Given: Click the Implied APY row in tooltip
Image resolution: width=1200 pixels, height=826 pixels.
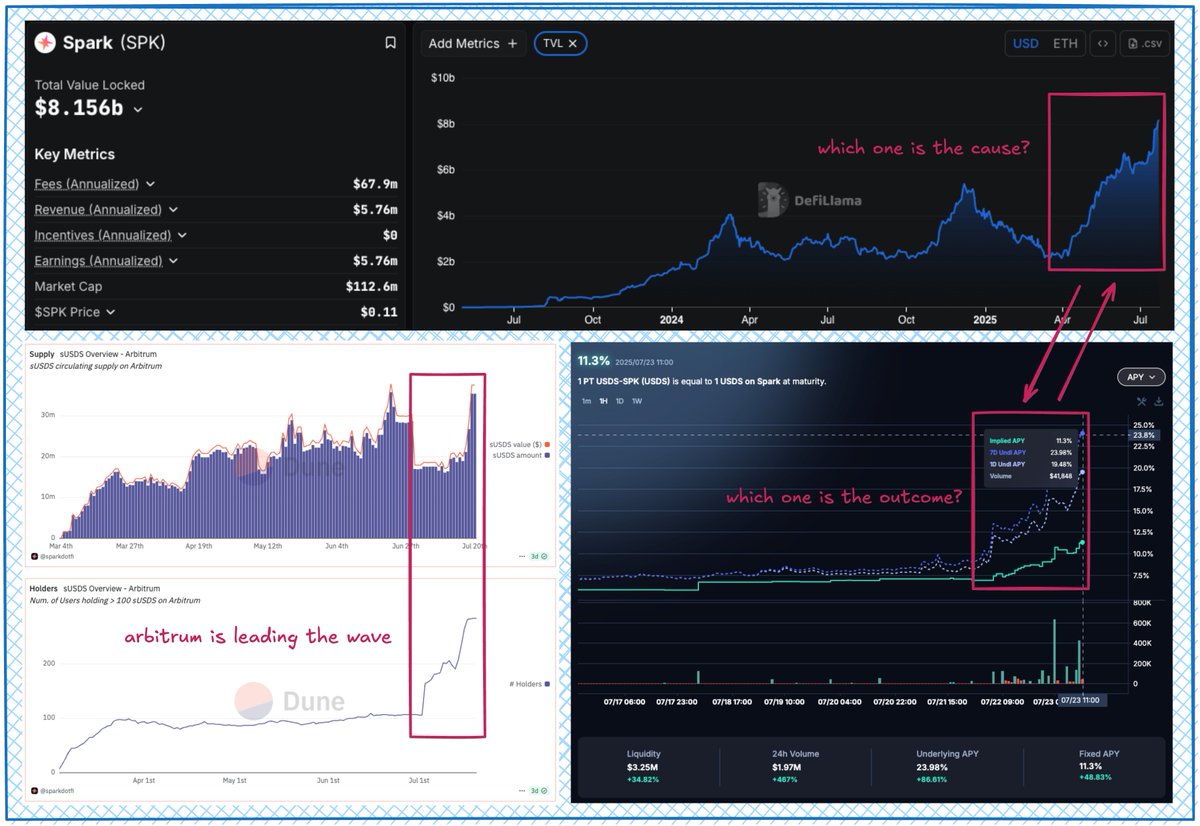Looking at the screenshot, I should tap(1031, 441).
